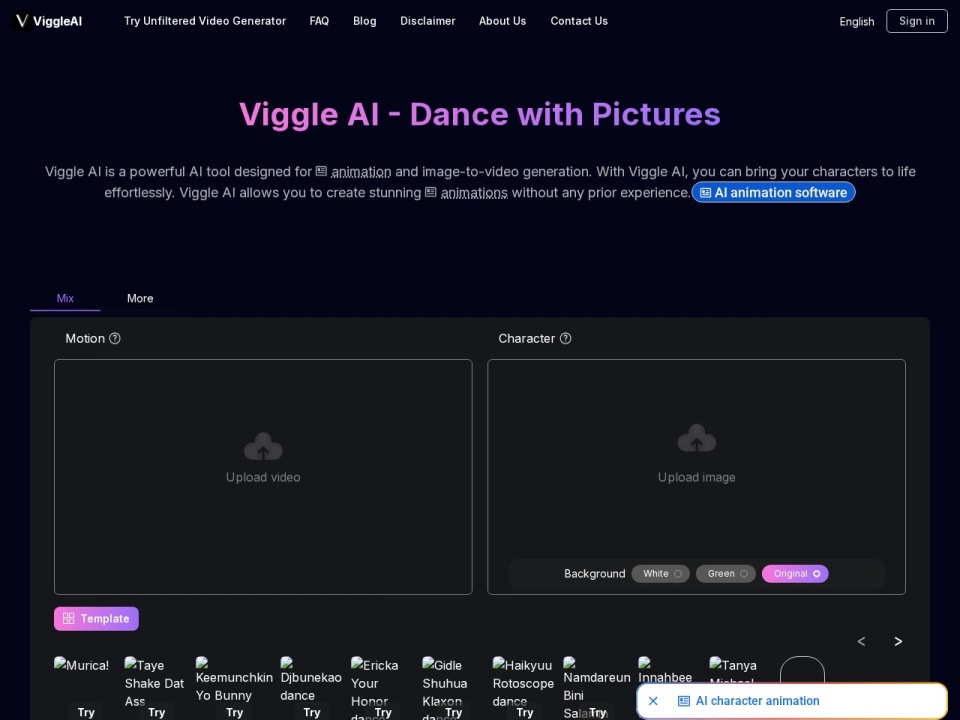Screen dimensions: 960x720
Task: Open Character help question-mark icon
Action: tap(566, 339)
